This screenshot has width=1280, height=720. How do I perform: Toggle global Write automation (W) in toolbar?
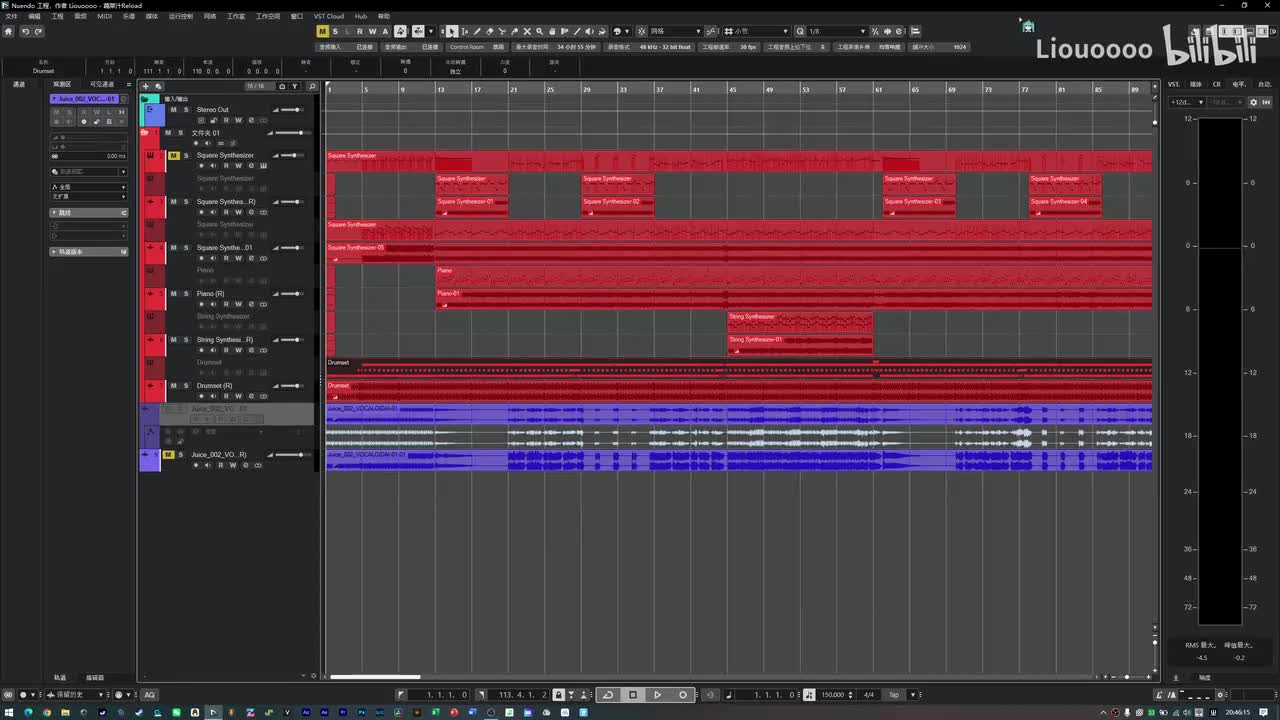372,31
